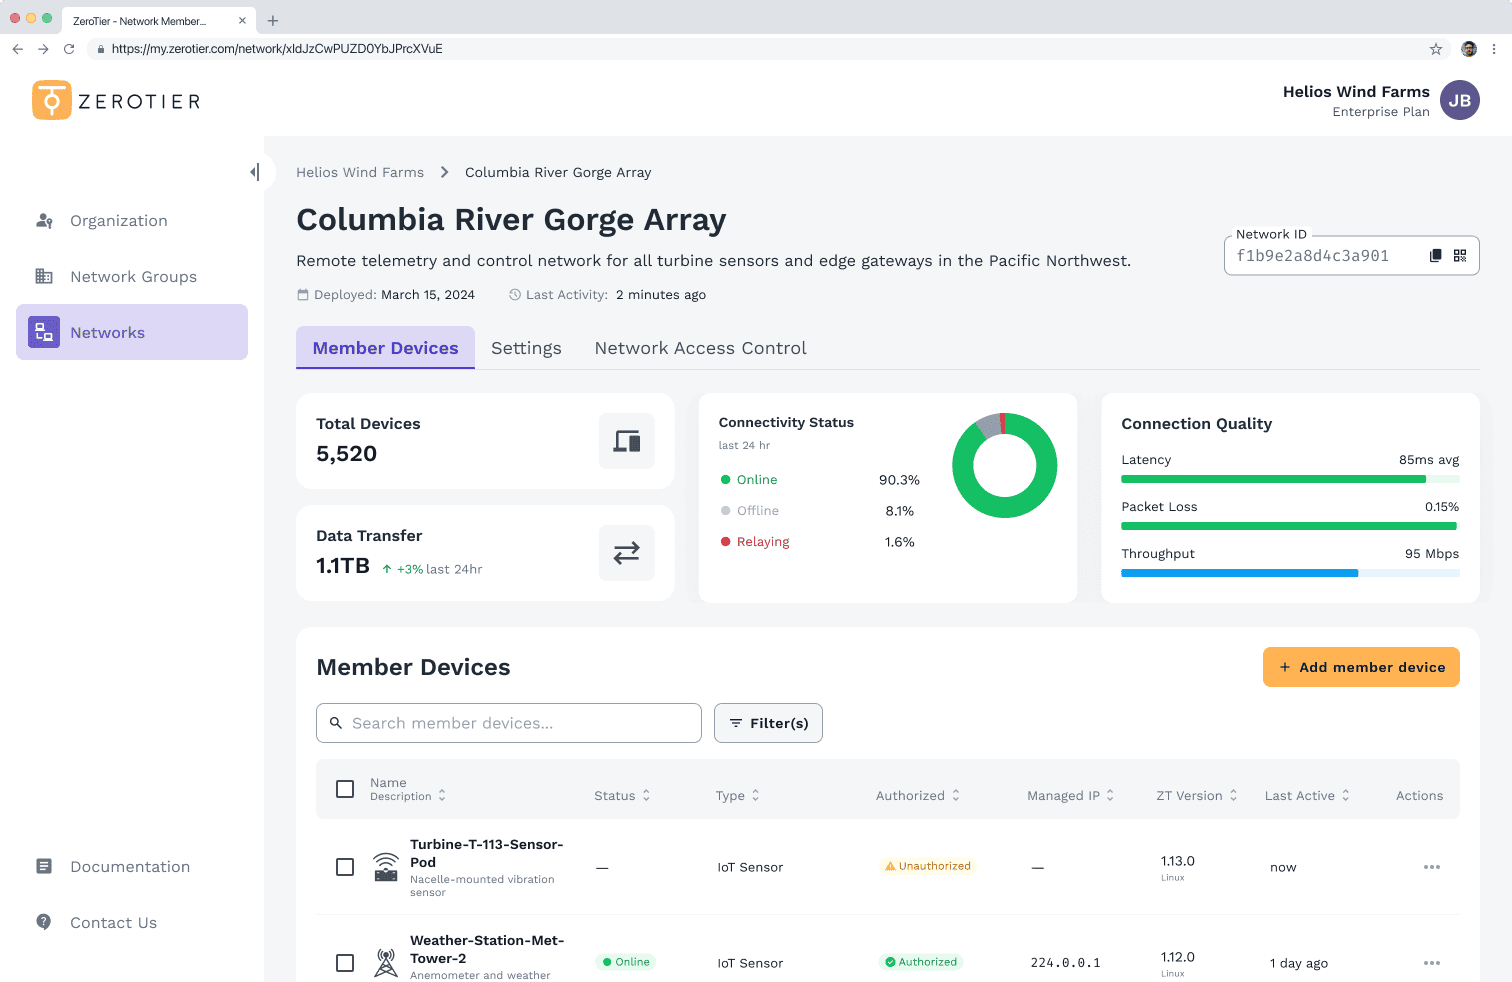Open the JB user avatar menu

pyautogui.click(x=1459, y=101)
